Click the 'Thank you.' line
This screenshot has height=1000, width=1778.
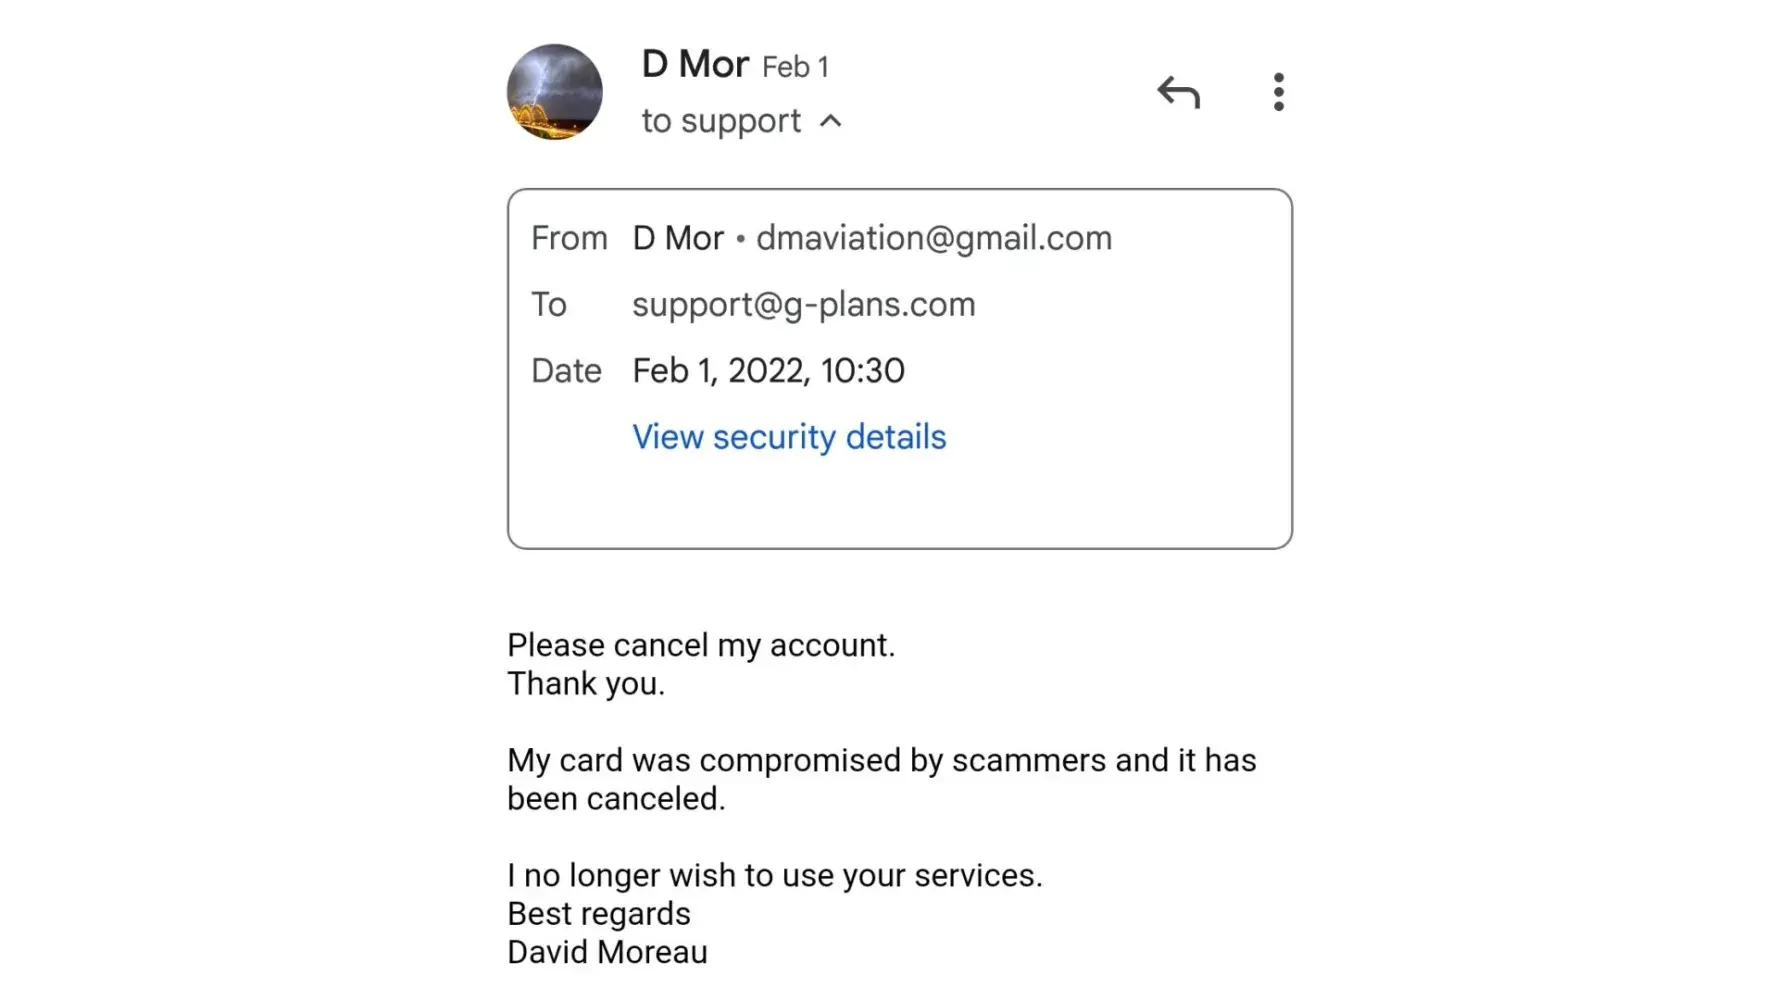click(x=586, y=684)
